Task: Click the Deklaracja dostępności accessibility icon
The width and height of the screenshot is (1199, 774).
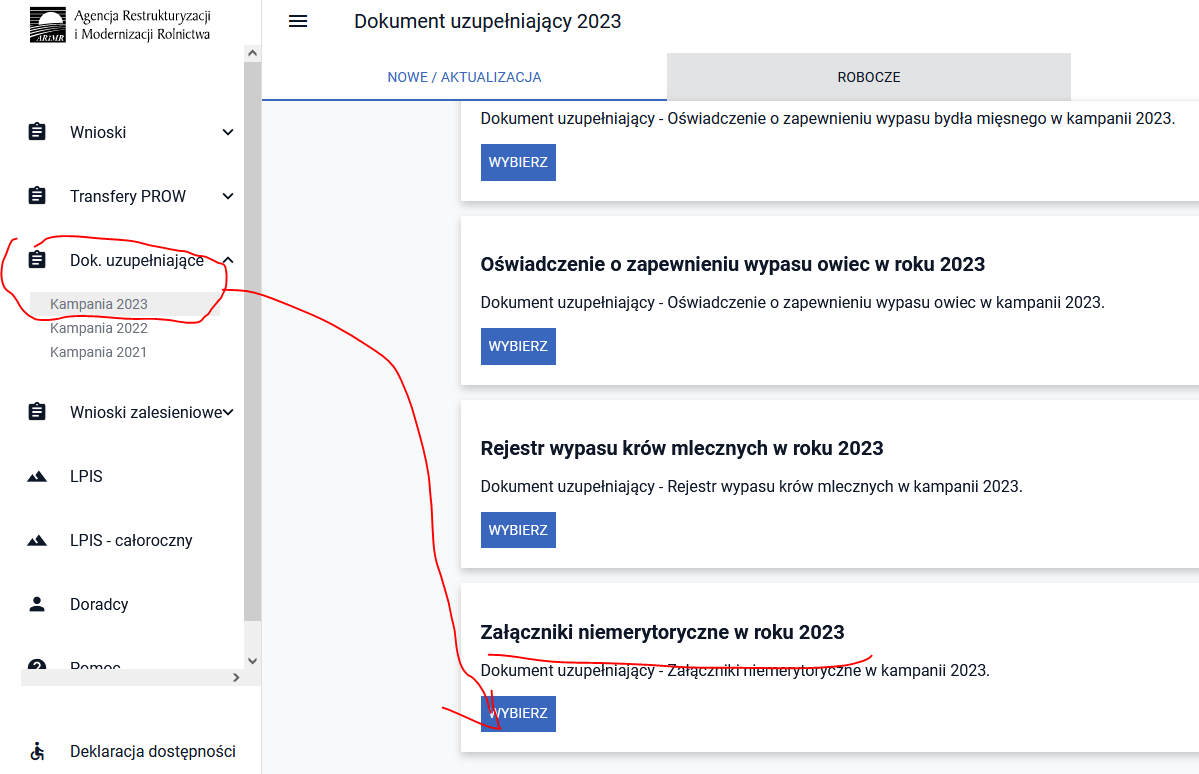Action: pos(37,751)
